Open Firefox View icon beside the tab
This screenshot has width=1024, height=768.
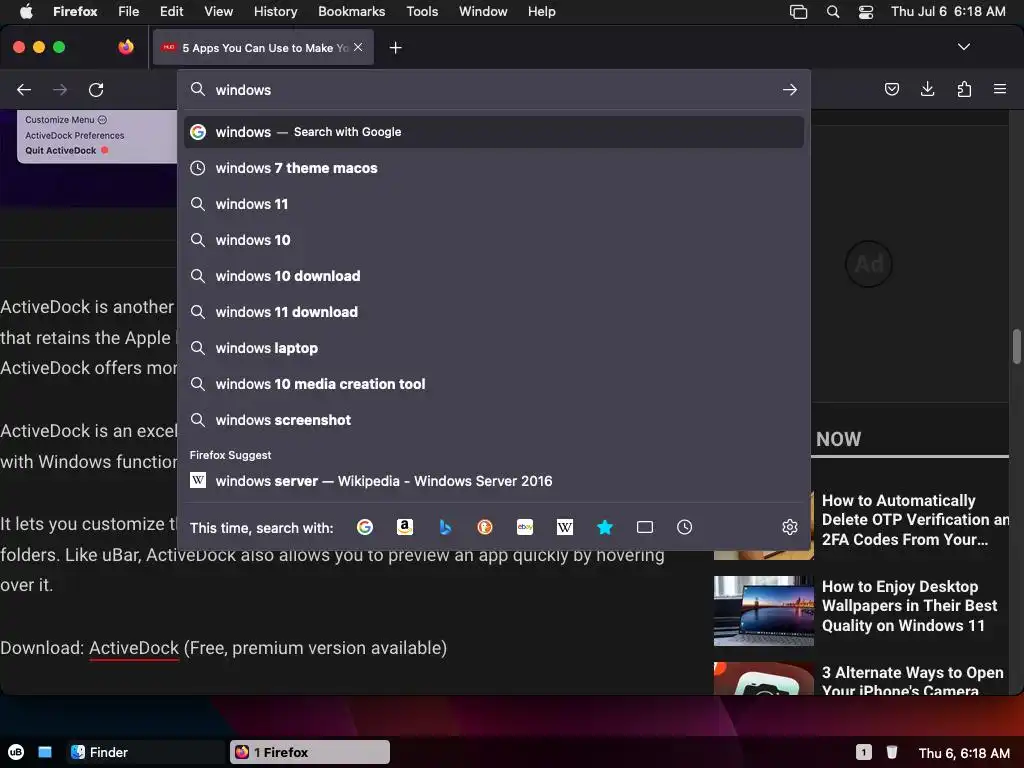pos(125,47)
